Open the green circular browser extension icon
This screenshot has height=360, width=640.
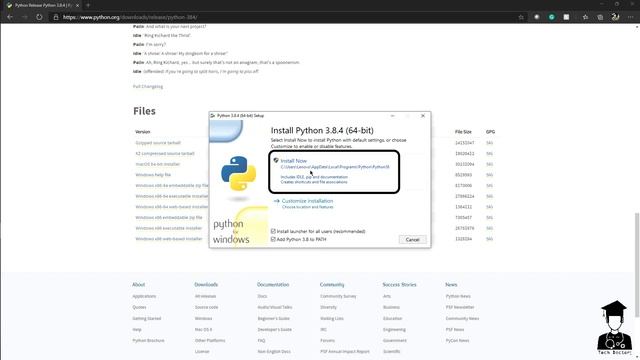point(551,17)
